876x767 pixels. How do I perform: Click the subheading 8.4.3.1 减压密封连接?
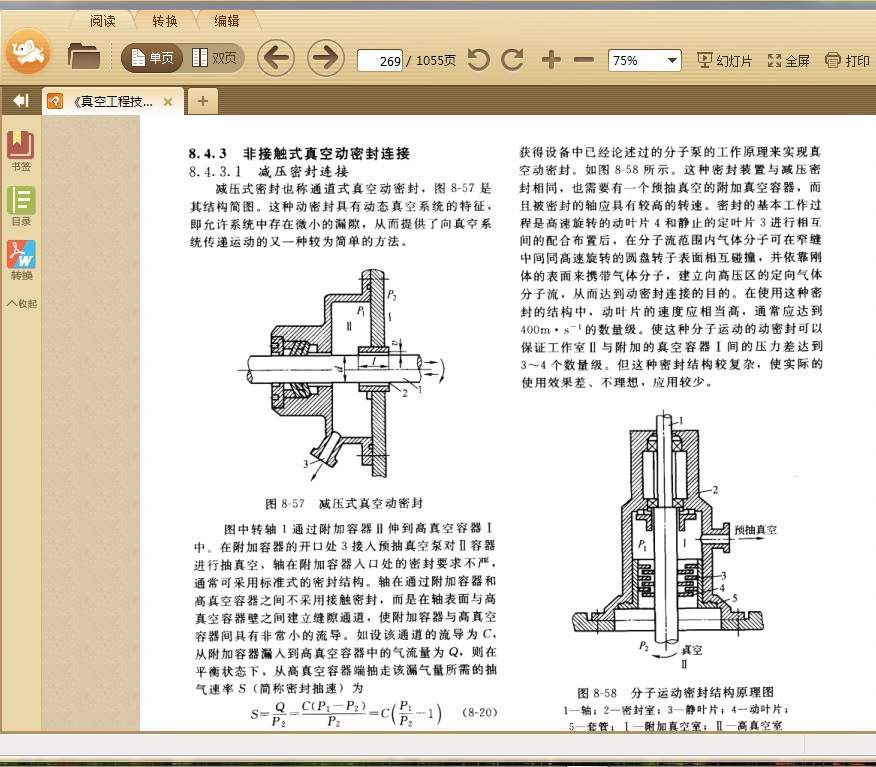click(x=268, y=171)
